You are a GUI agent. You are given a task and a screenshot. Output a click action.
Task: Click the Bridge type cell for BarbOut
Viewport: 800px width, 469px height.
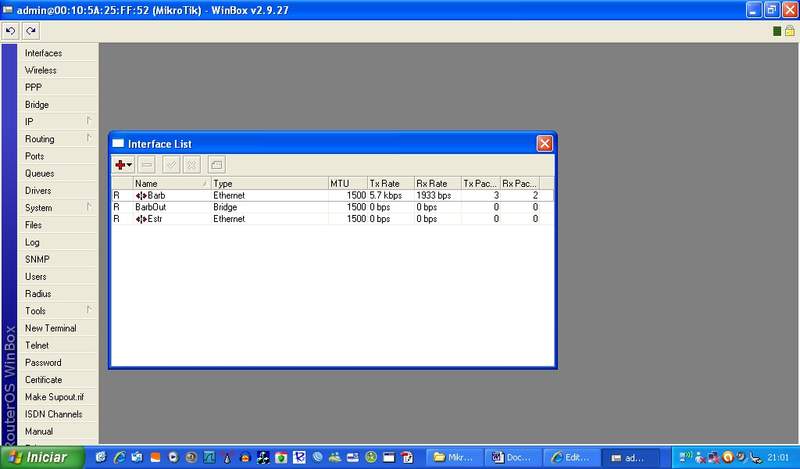click(x=225, y=207)
